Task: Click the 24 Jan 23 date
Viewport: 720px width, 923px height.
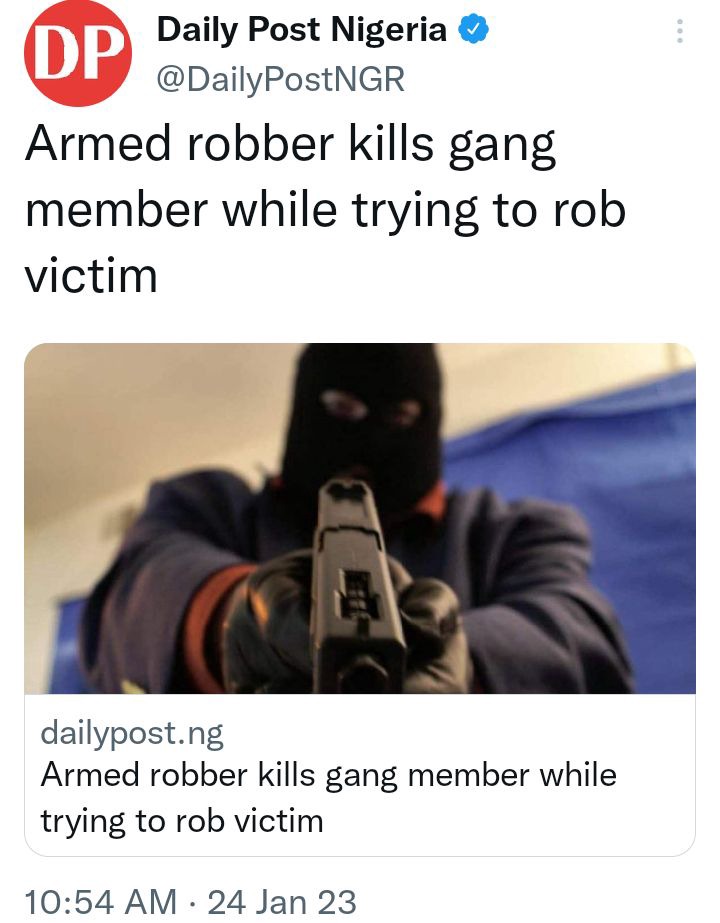Action: coord(282,902)
